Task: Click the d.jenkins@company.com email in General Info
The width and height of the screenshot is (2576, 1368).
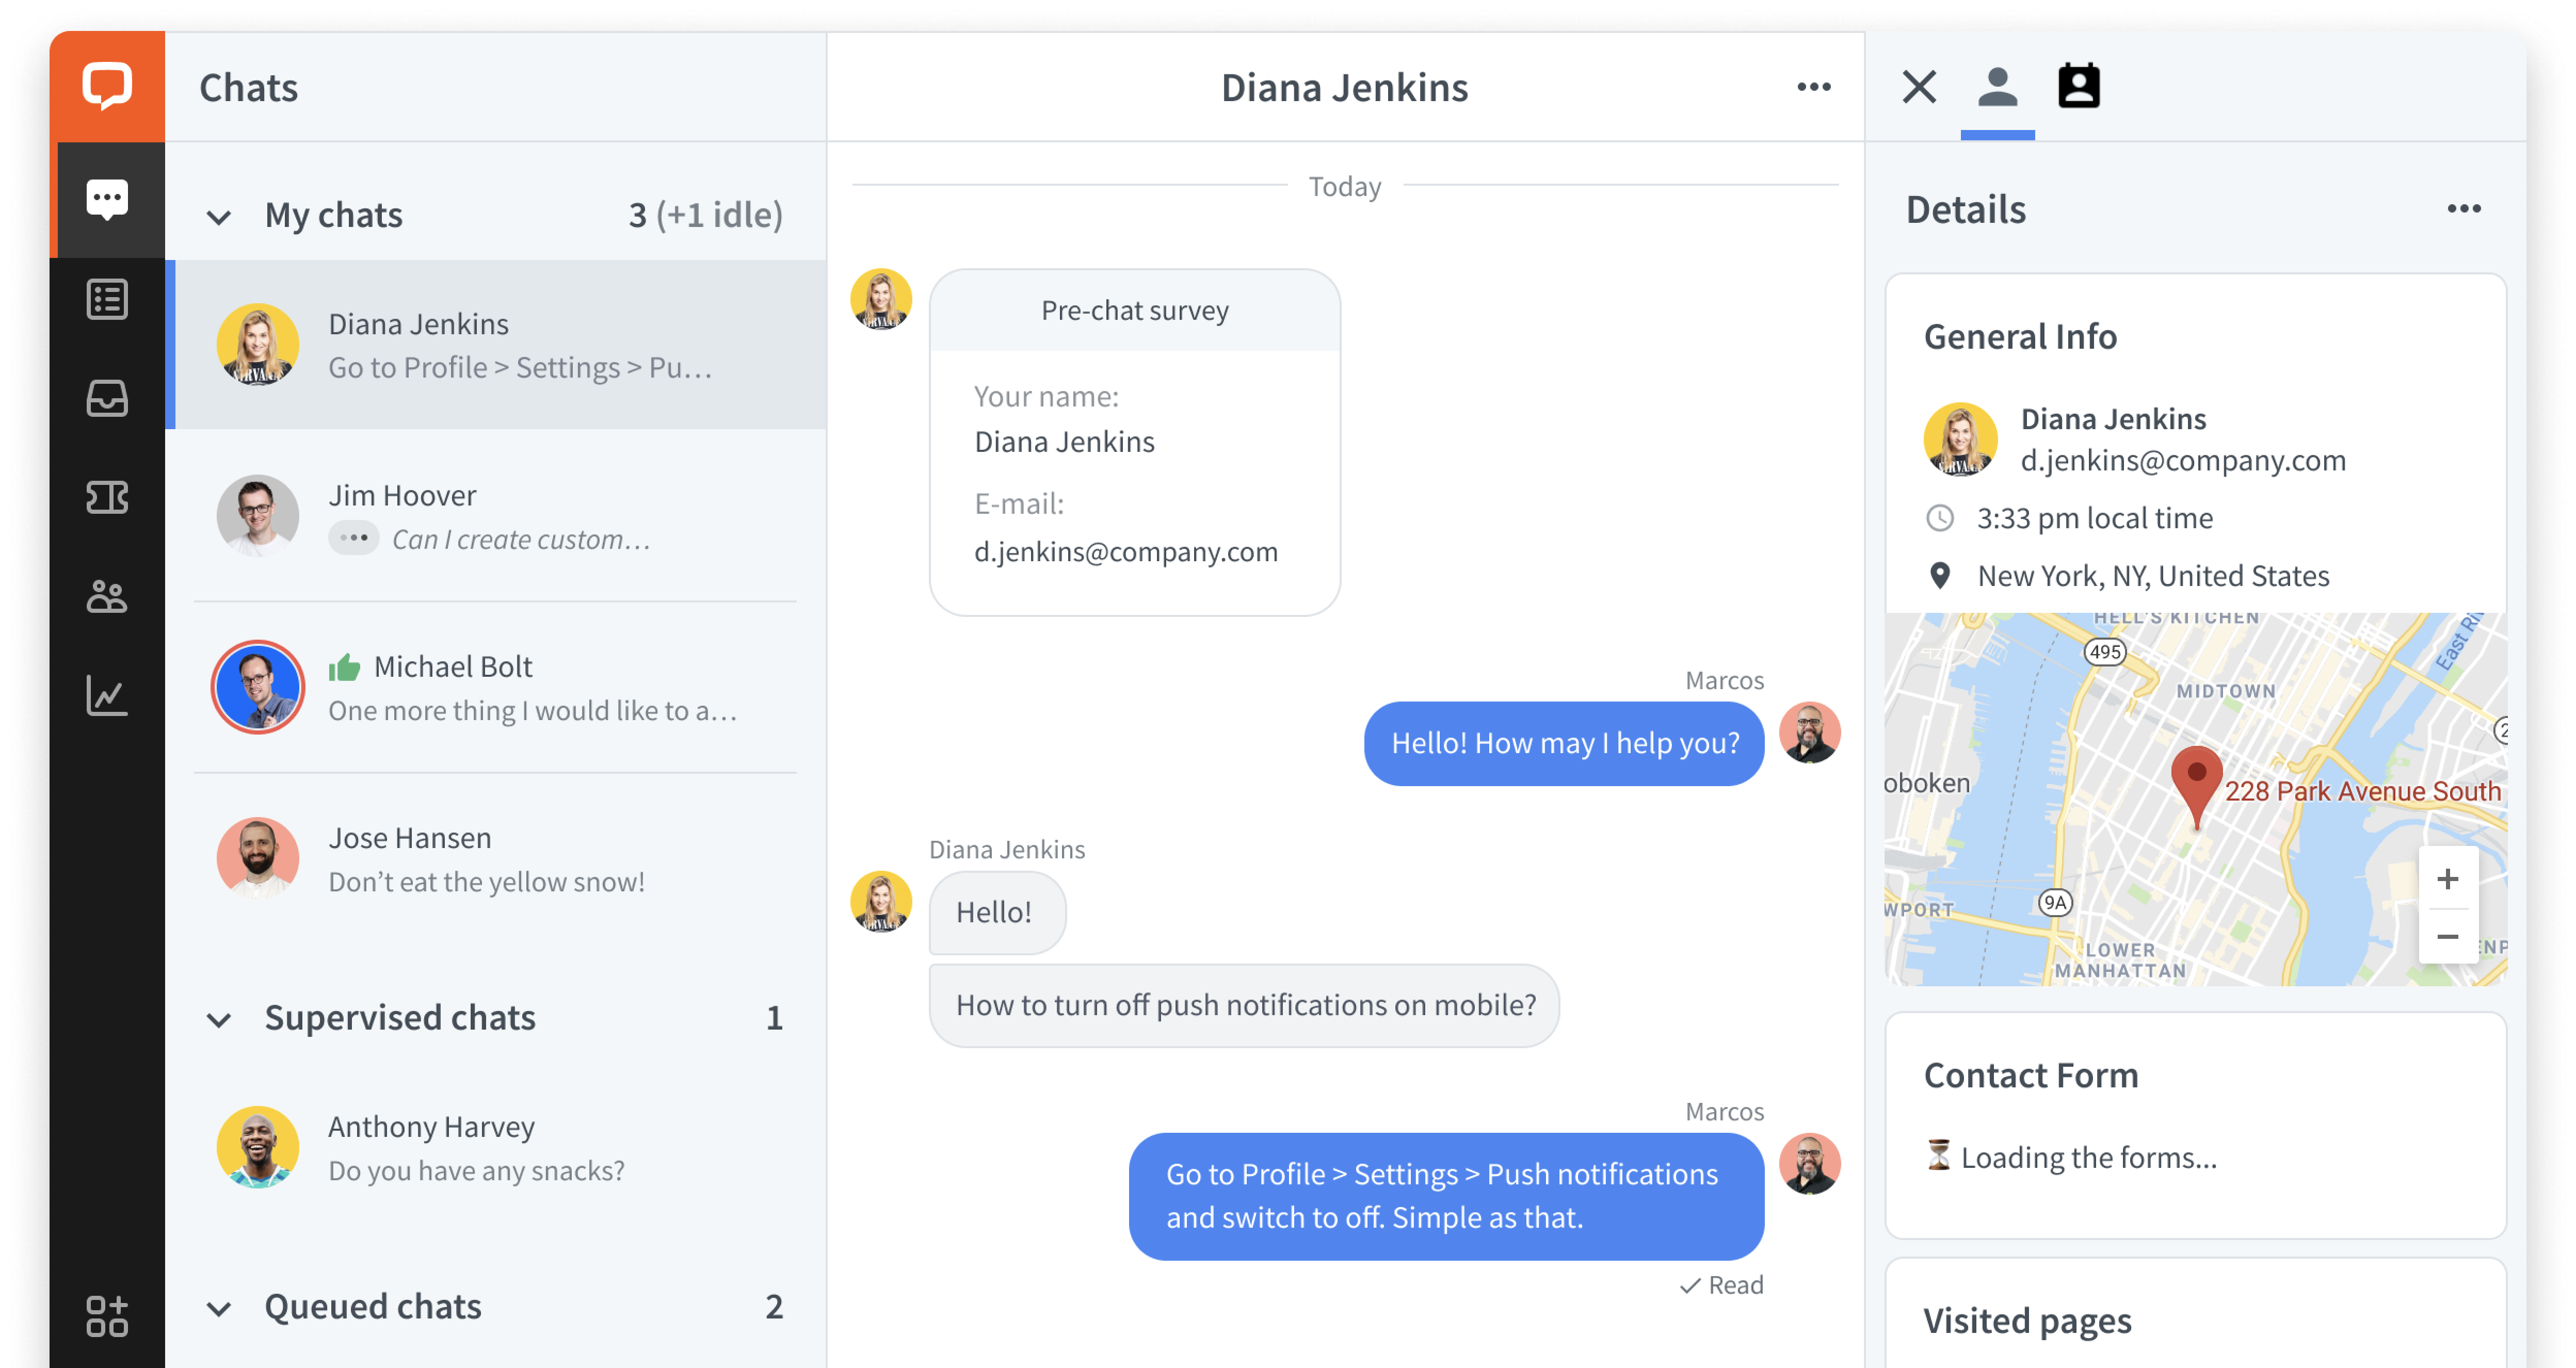Action: tap(2184, 460)
